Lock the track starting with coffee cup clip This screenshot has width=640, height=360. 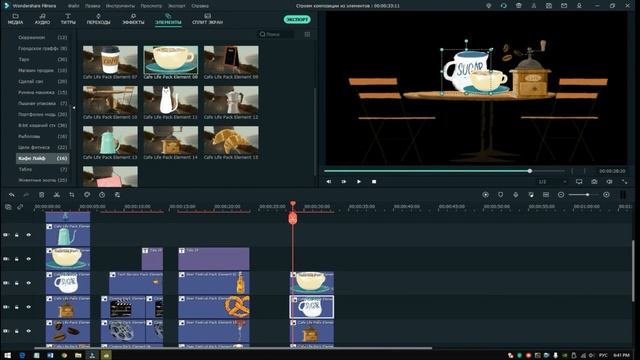tap(17, 259)
